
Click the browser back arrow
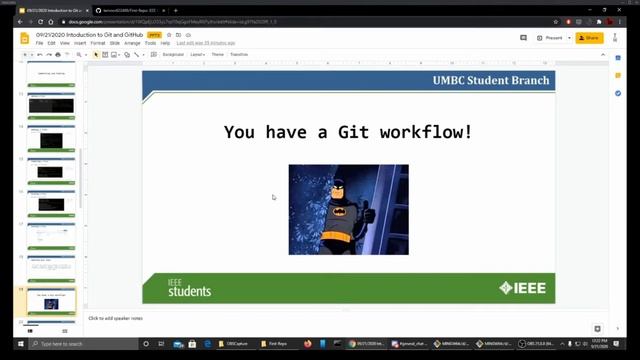(x=20, y=22)
